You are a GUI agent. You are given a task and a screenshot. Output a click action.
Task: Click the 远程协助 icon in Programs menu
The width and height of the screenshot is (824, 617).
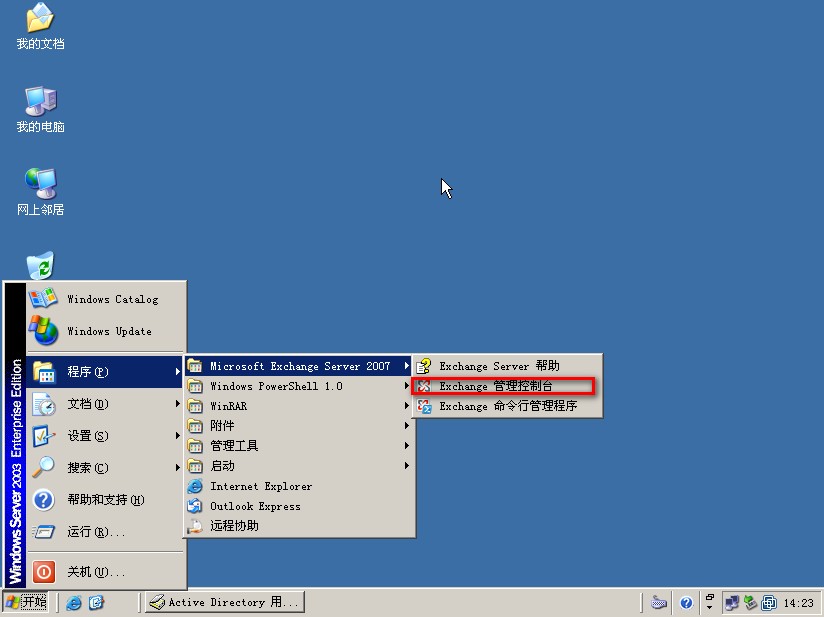click(195, 526)
